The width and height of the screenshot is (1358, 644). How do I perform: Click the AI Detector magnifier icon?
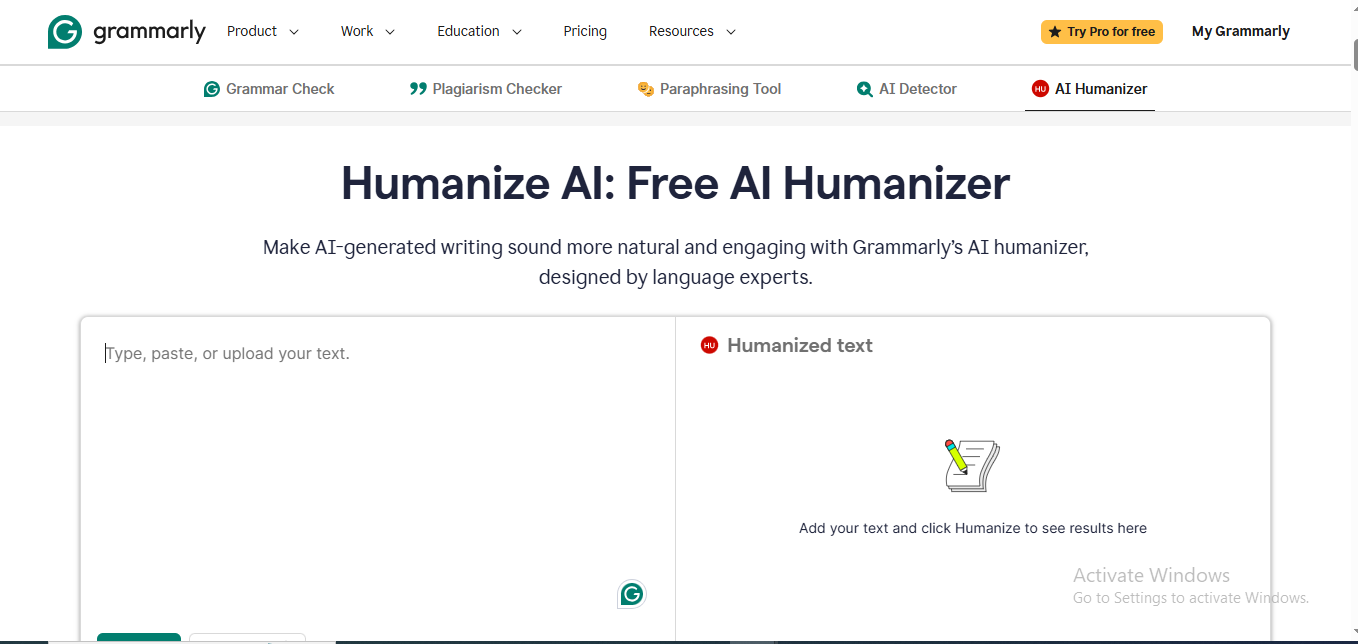click(x=864, y=88)
